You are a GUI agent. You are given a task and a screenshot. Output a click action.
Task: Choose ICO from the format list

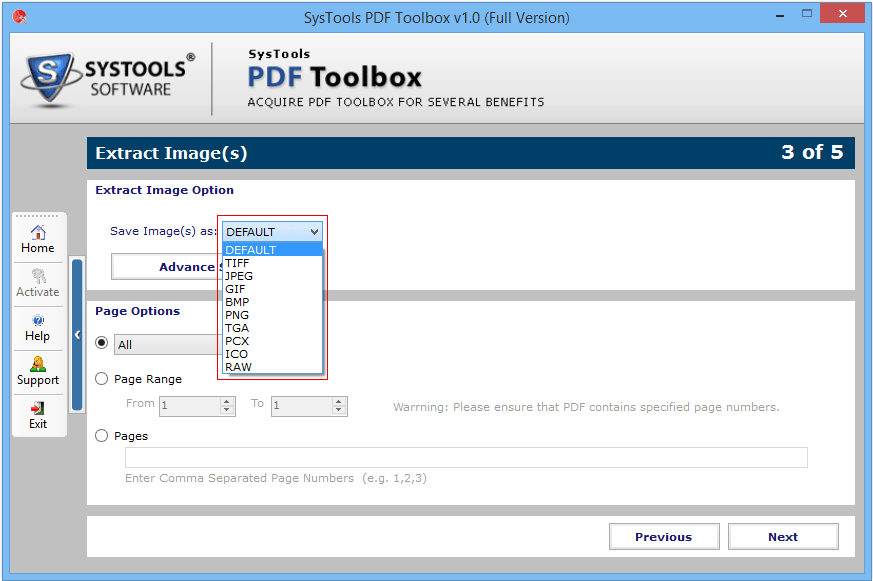point(272,354)
